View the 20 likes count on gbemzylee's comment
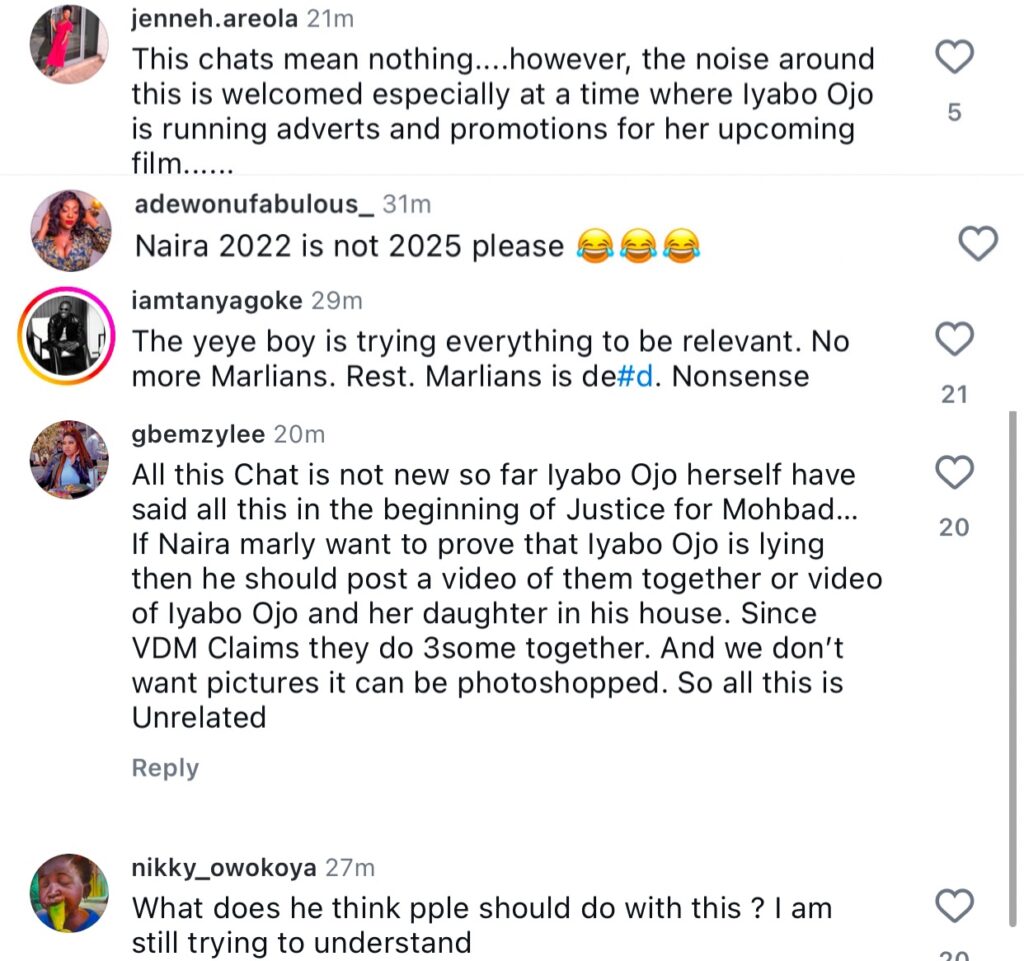This screenshot has height=961, width=1024. click(954, 527)
